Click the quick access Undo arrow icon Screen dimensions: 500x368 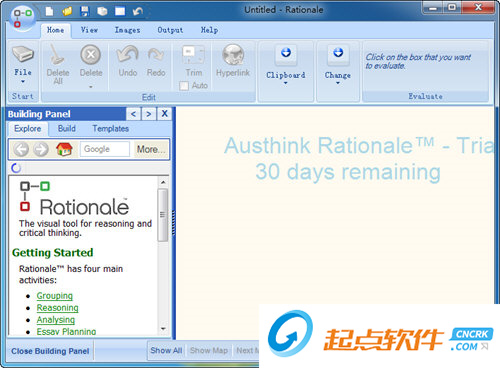pos(138,12)
